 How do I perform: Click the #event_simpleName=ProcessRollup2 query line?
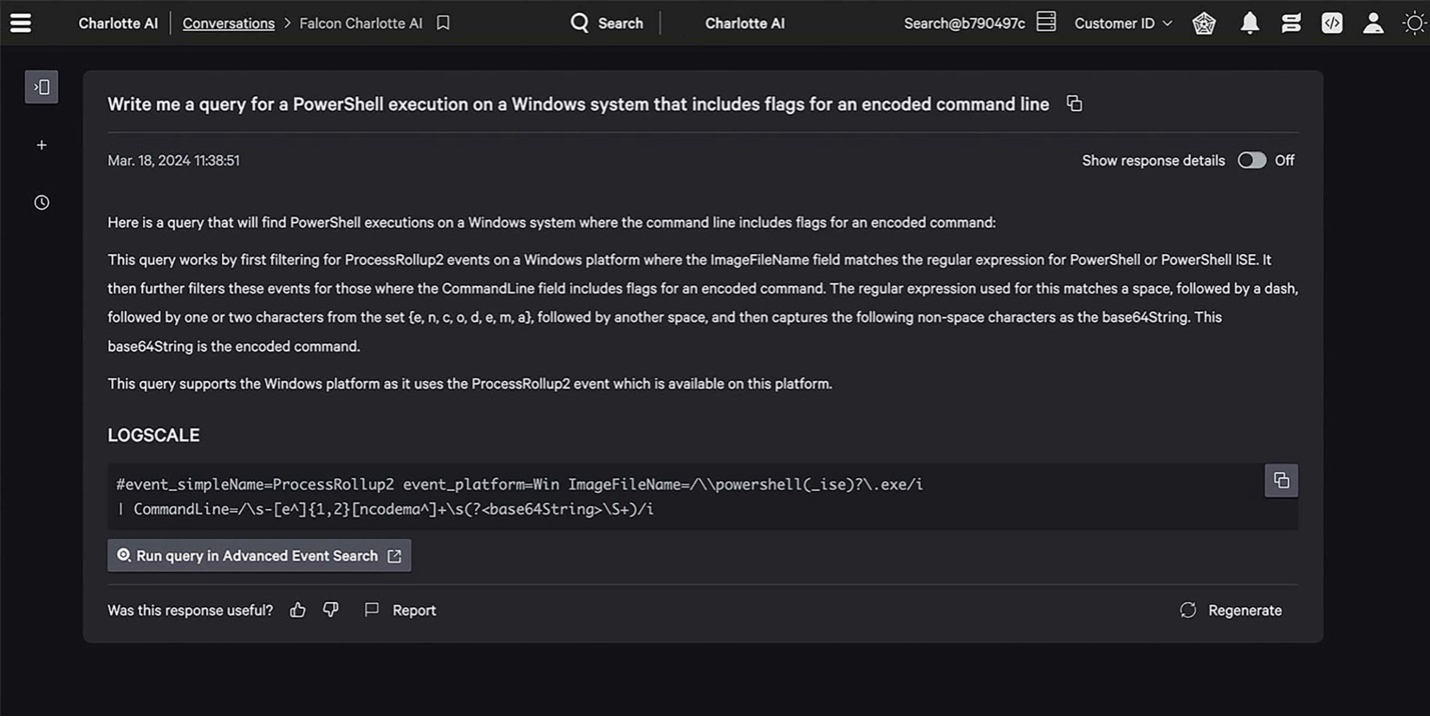(519, 484)
